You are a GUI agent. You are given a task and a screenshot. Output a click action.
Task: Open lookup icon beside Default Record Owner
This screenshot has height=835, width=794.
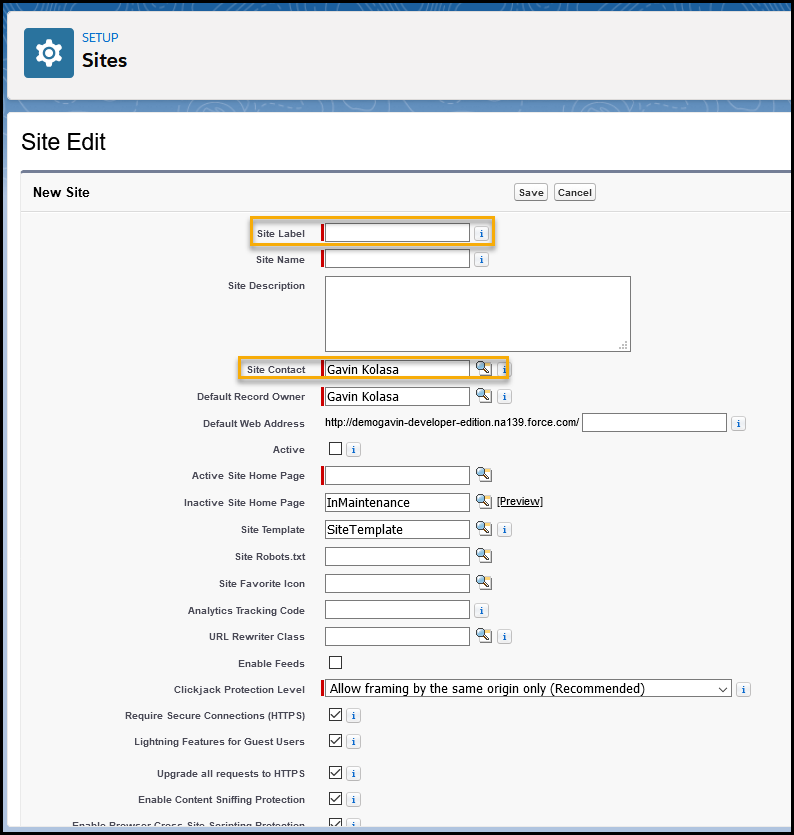pos(484,396)
